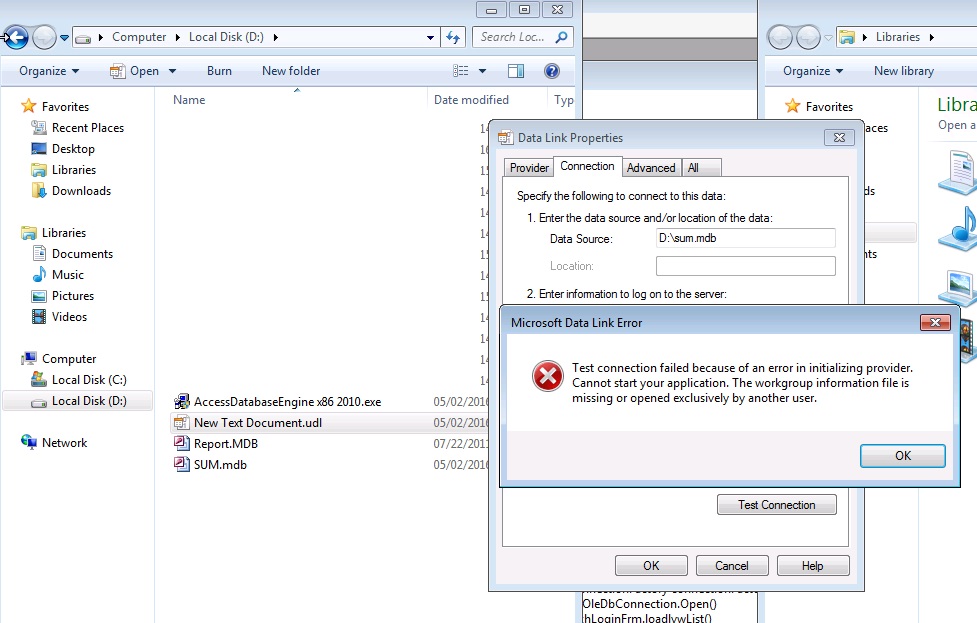This screenshot has height=623, width=977.
Task: Open the Videos library
Action: pos(69,317)
